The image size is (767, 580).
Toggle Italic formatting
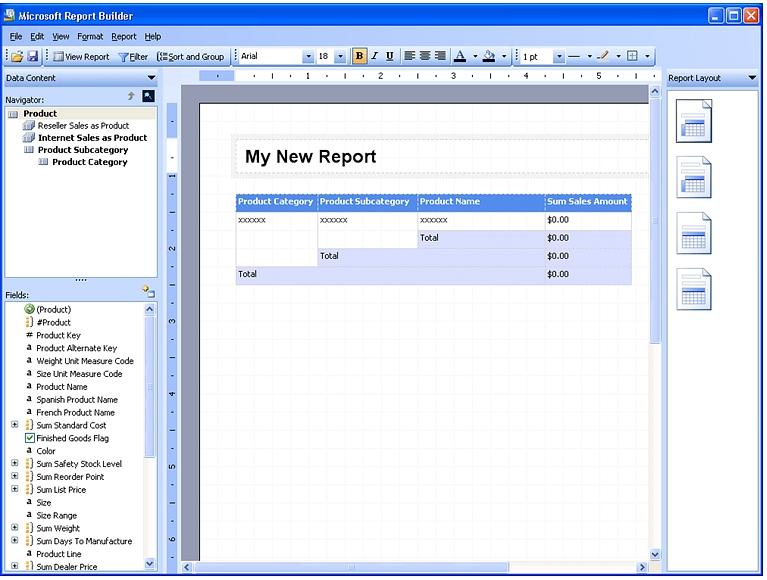pos(374,57)
